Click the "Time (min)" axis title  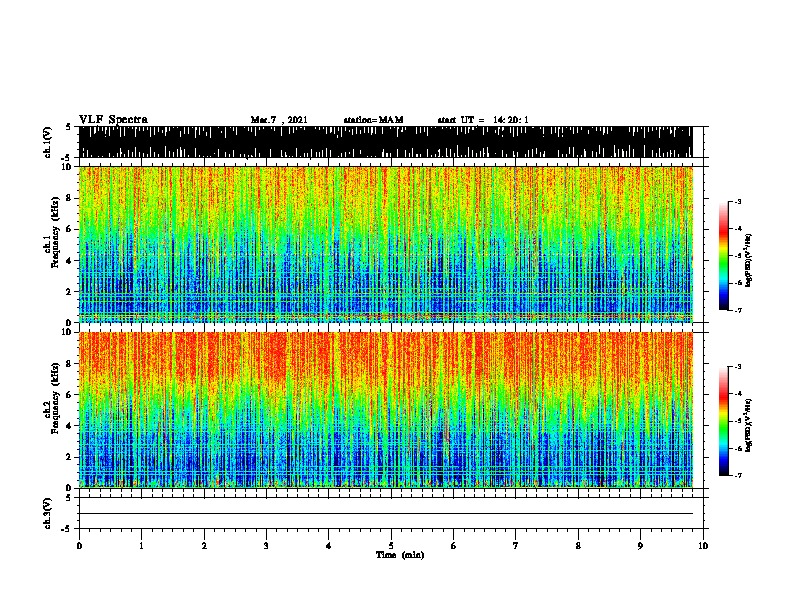[x=400, y=555]
